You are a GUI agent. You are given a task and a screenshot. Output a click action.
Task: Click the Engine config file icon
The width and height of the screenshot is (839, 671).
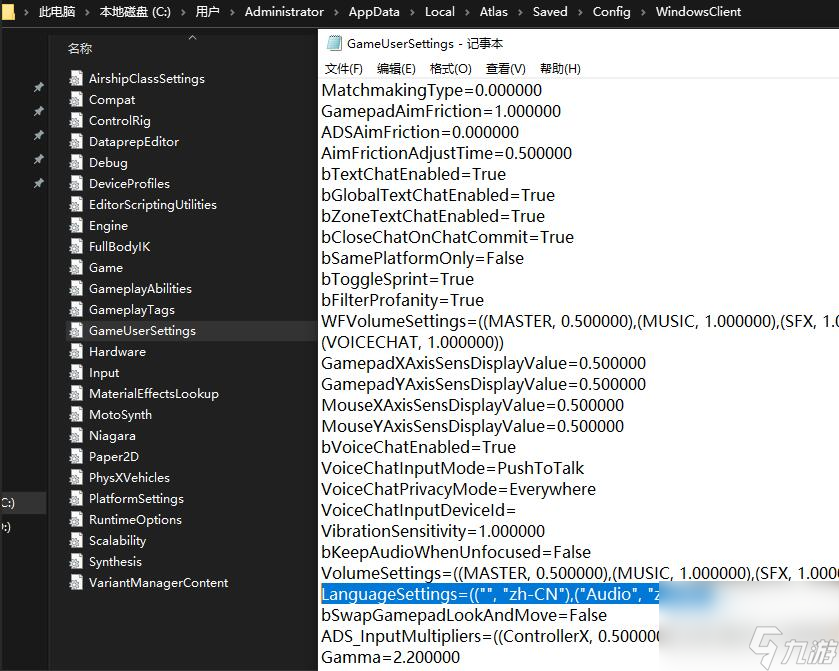click(x=76, y=226)
